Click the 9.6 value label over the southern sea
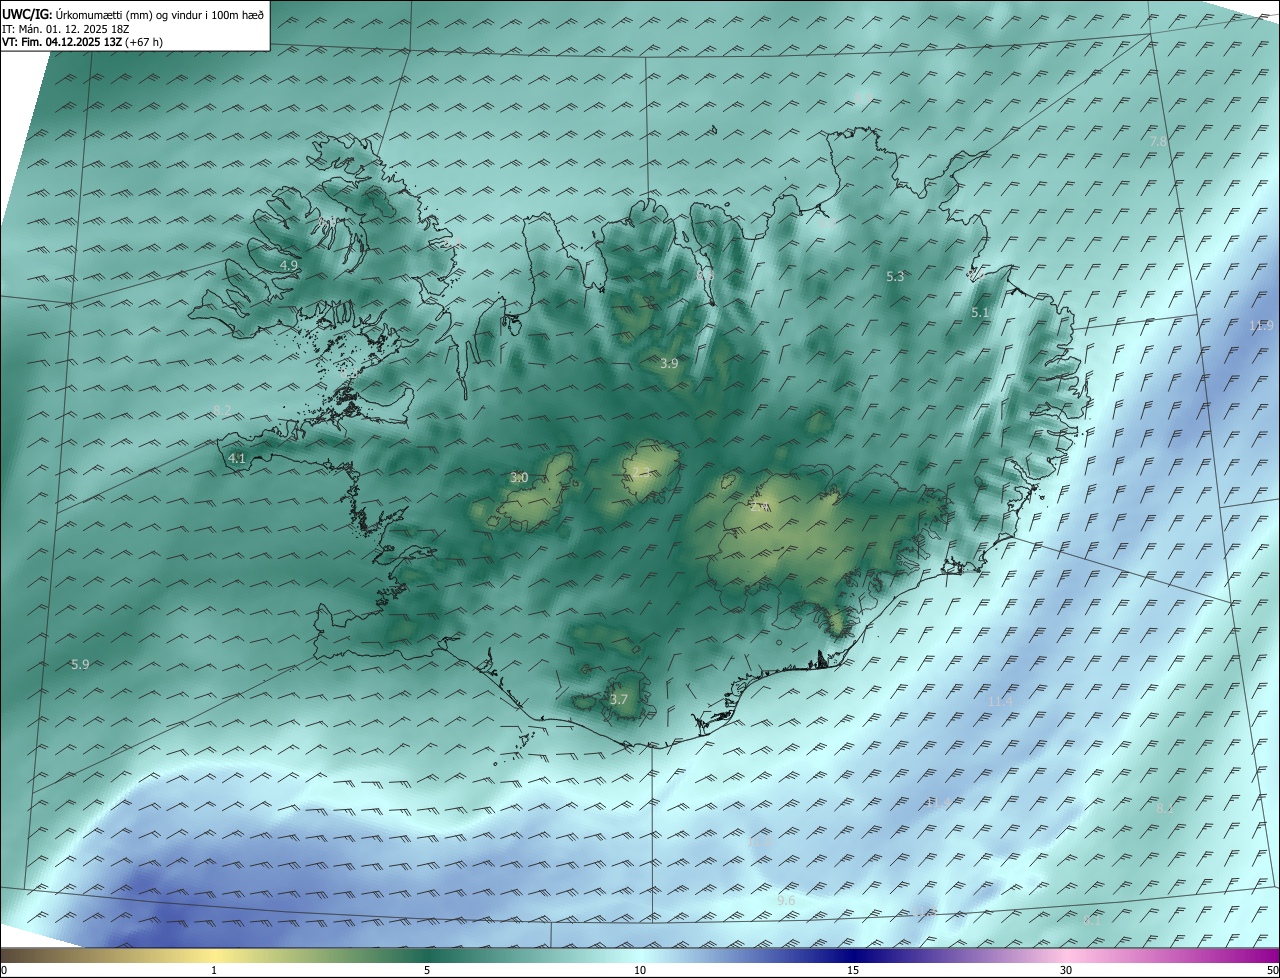 coord(786,901)
